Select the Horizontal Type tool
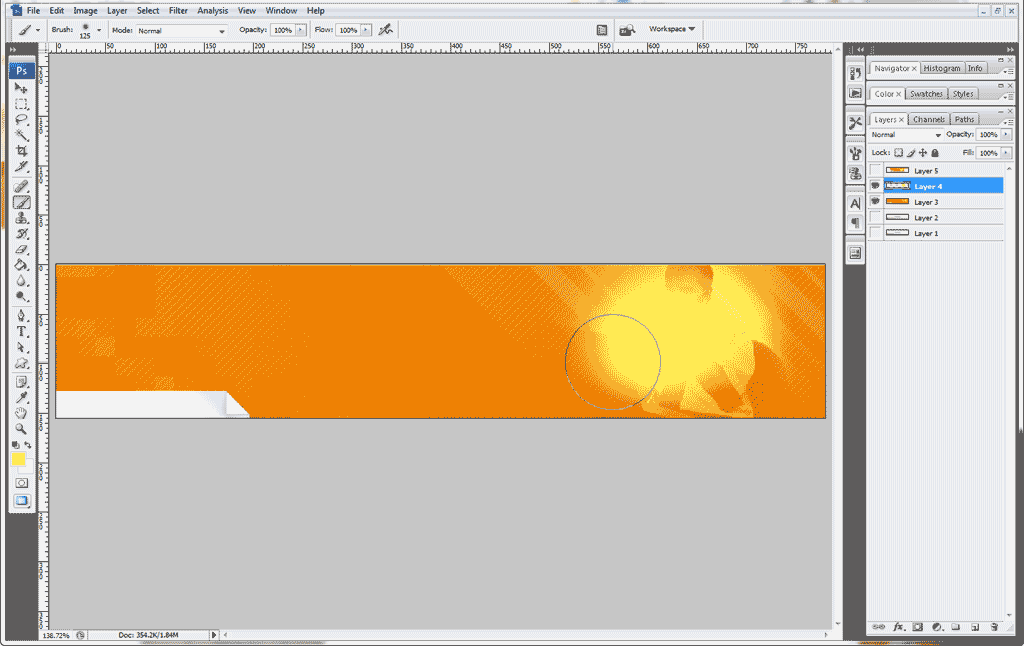 (x=21, y=331)
